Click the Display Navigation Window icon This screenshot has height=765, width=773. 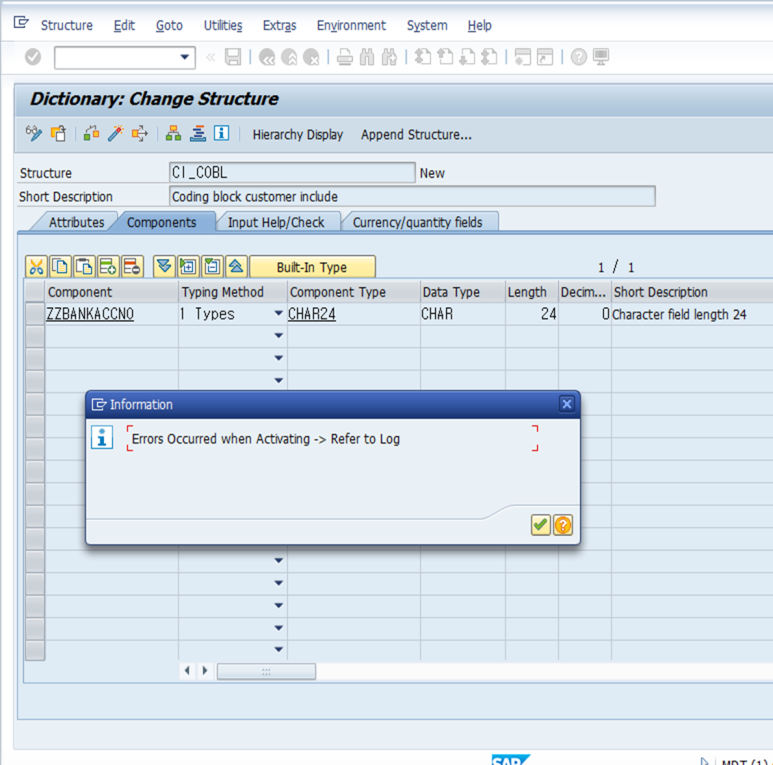pyautogui.click(x=198, y=134)
